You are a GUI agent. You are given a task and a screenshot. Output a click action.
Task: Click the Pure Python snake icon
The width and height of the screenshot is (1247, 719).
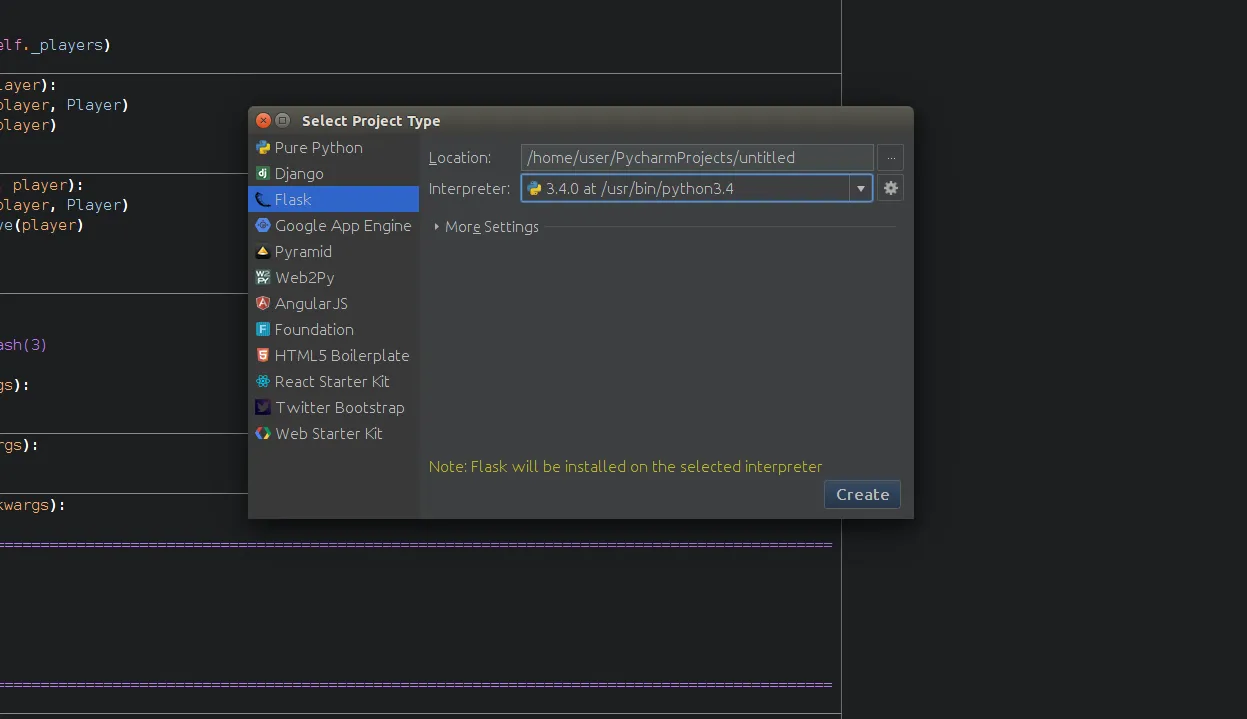tap(263, 147)
